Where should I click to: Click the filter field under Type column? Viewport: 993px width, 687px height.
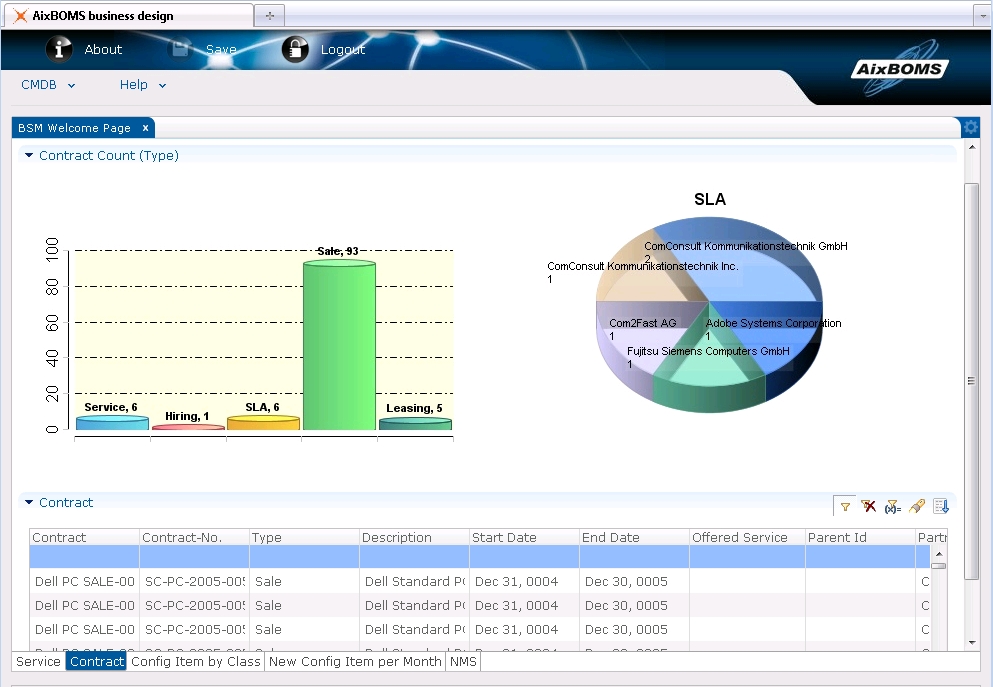(304, 557)
